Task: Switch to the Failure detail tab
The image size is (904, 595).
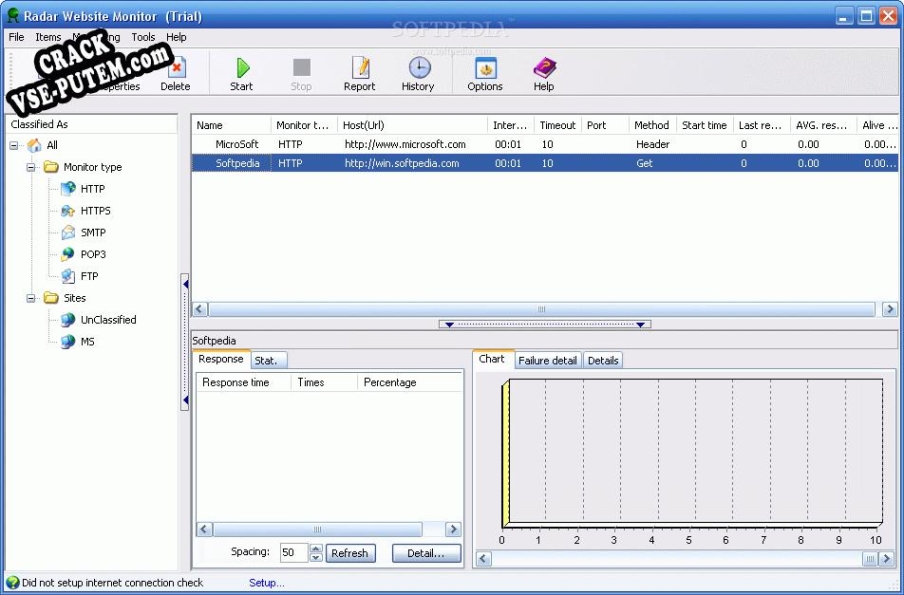Action: point(548,361)
